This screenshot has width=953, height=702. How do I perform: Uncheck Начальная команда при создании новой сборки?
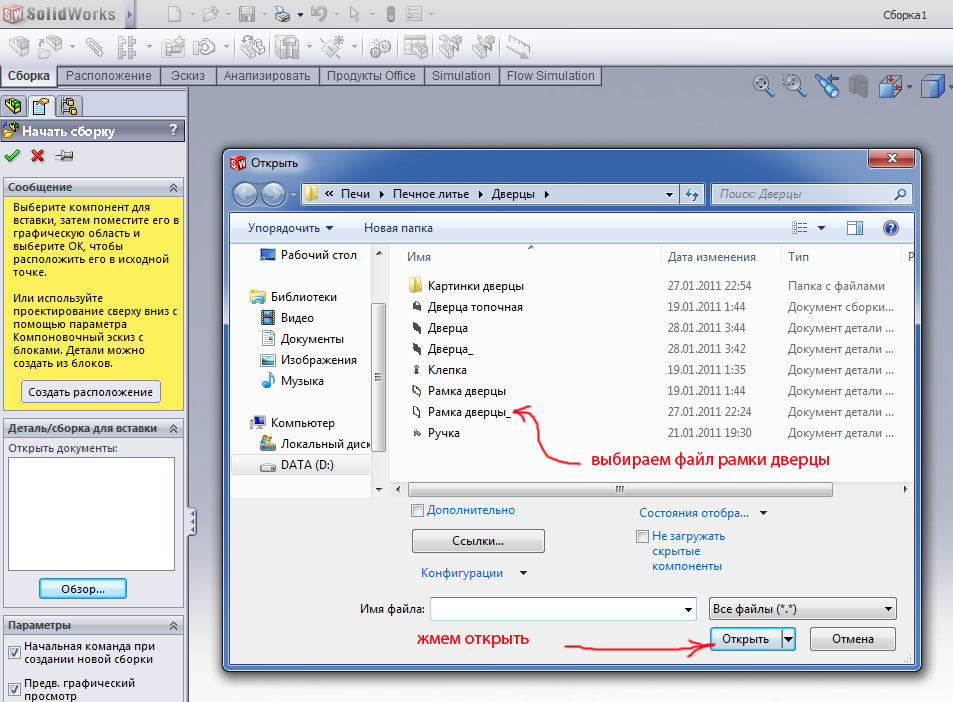(x=14, y=653)
